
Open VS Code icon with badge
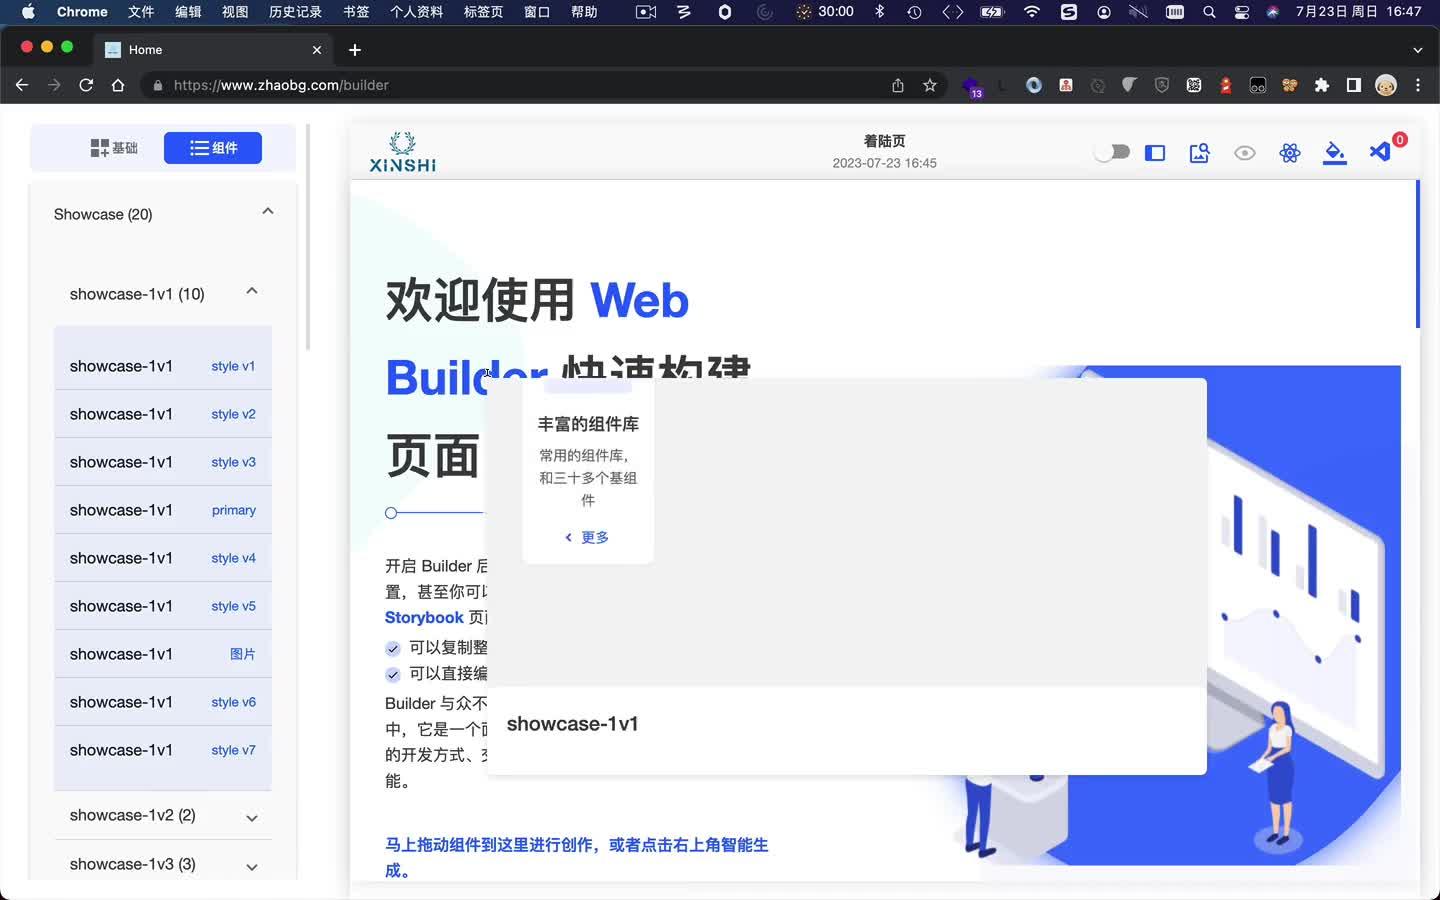coord(1381,153)
